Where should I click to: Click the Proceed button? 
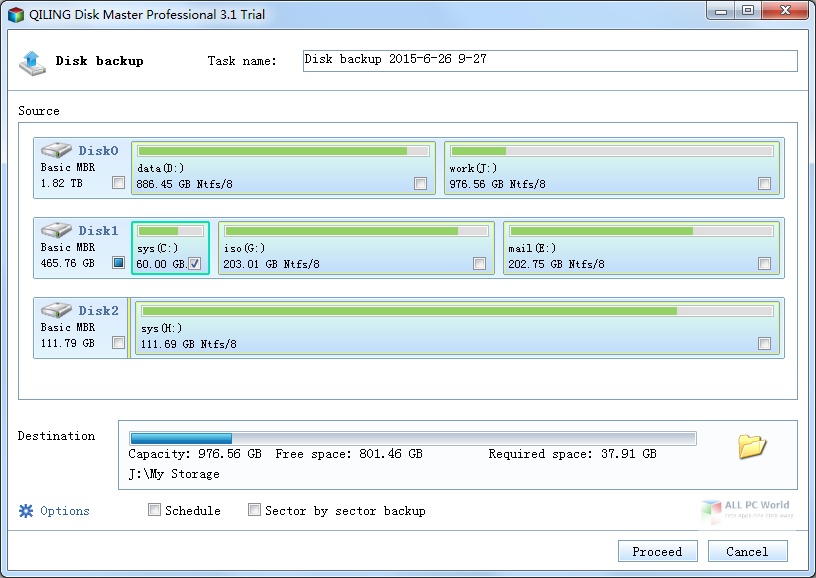point(657,551)
